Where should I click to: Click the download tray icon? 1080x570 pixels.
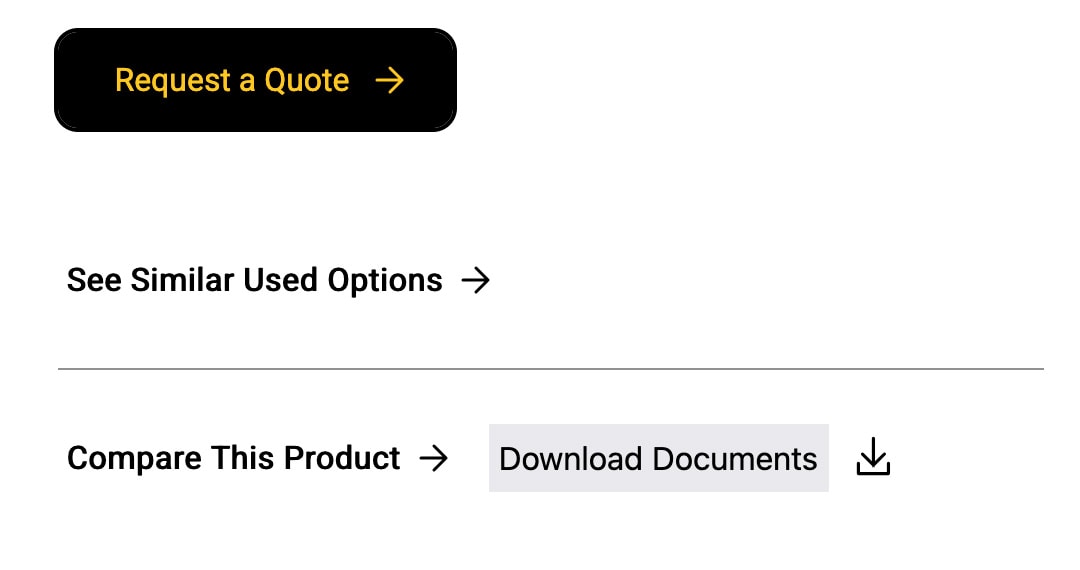pyautogui.click(x=873, y=458)
